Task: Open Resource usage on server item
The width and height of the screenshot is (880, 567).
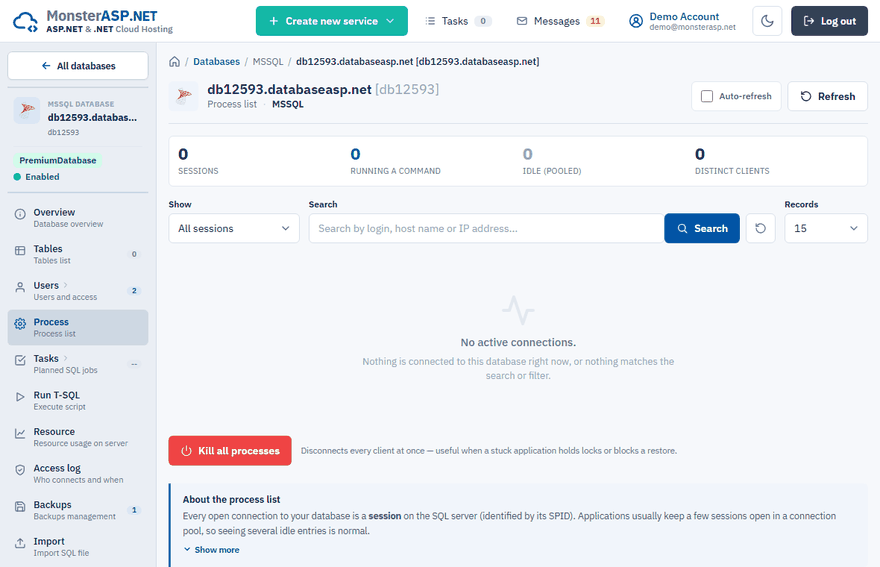Action: 78,437
